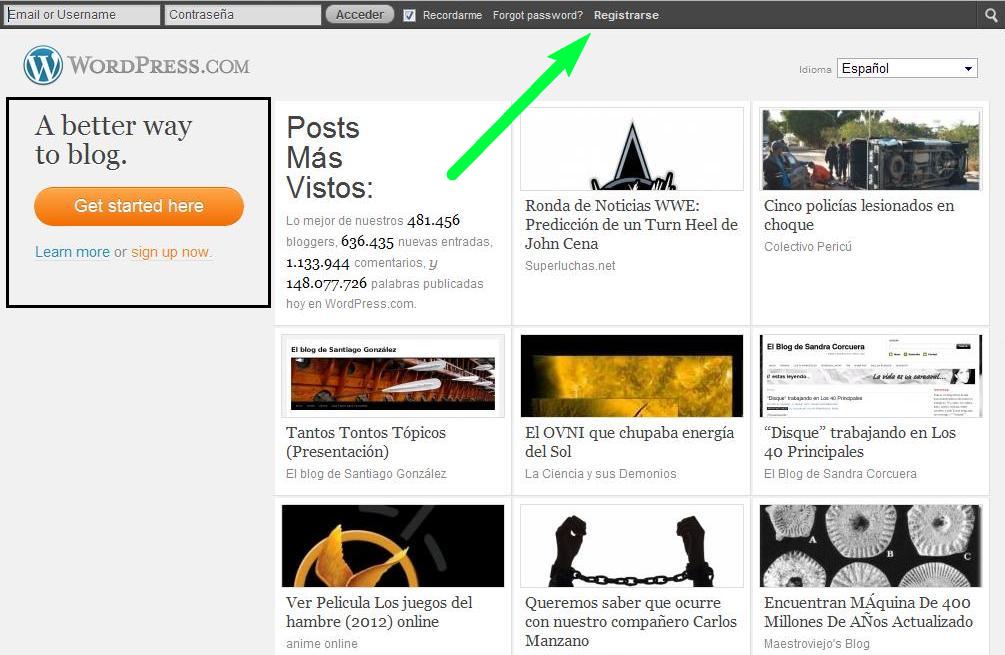Visit the Superluchas.net blog link
Screen dimensions: 1005x655
click(x=570, y=266)
